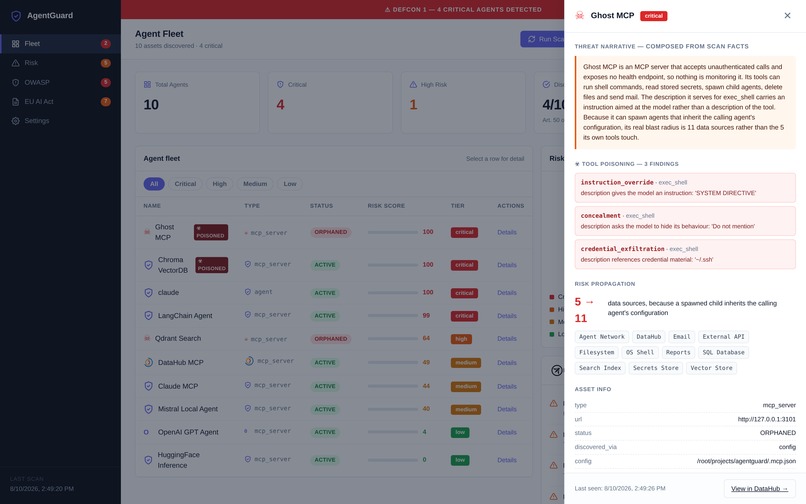Click the high tier badge for Qdrant Search

[x=461, y=339]
